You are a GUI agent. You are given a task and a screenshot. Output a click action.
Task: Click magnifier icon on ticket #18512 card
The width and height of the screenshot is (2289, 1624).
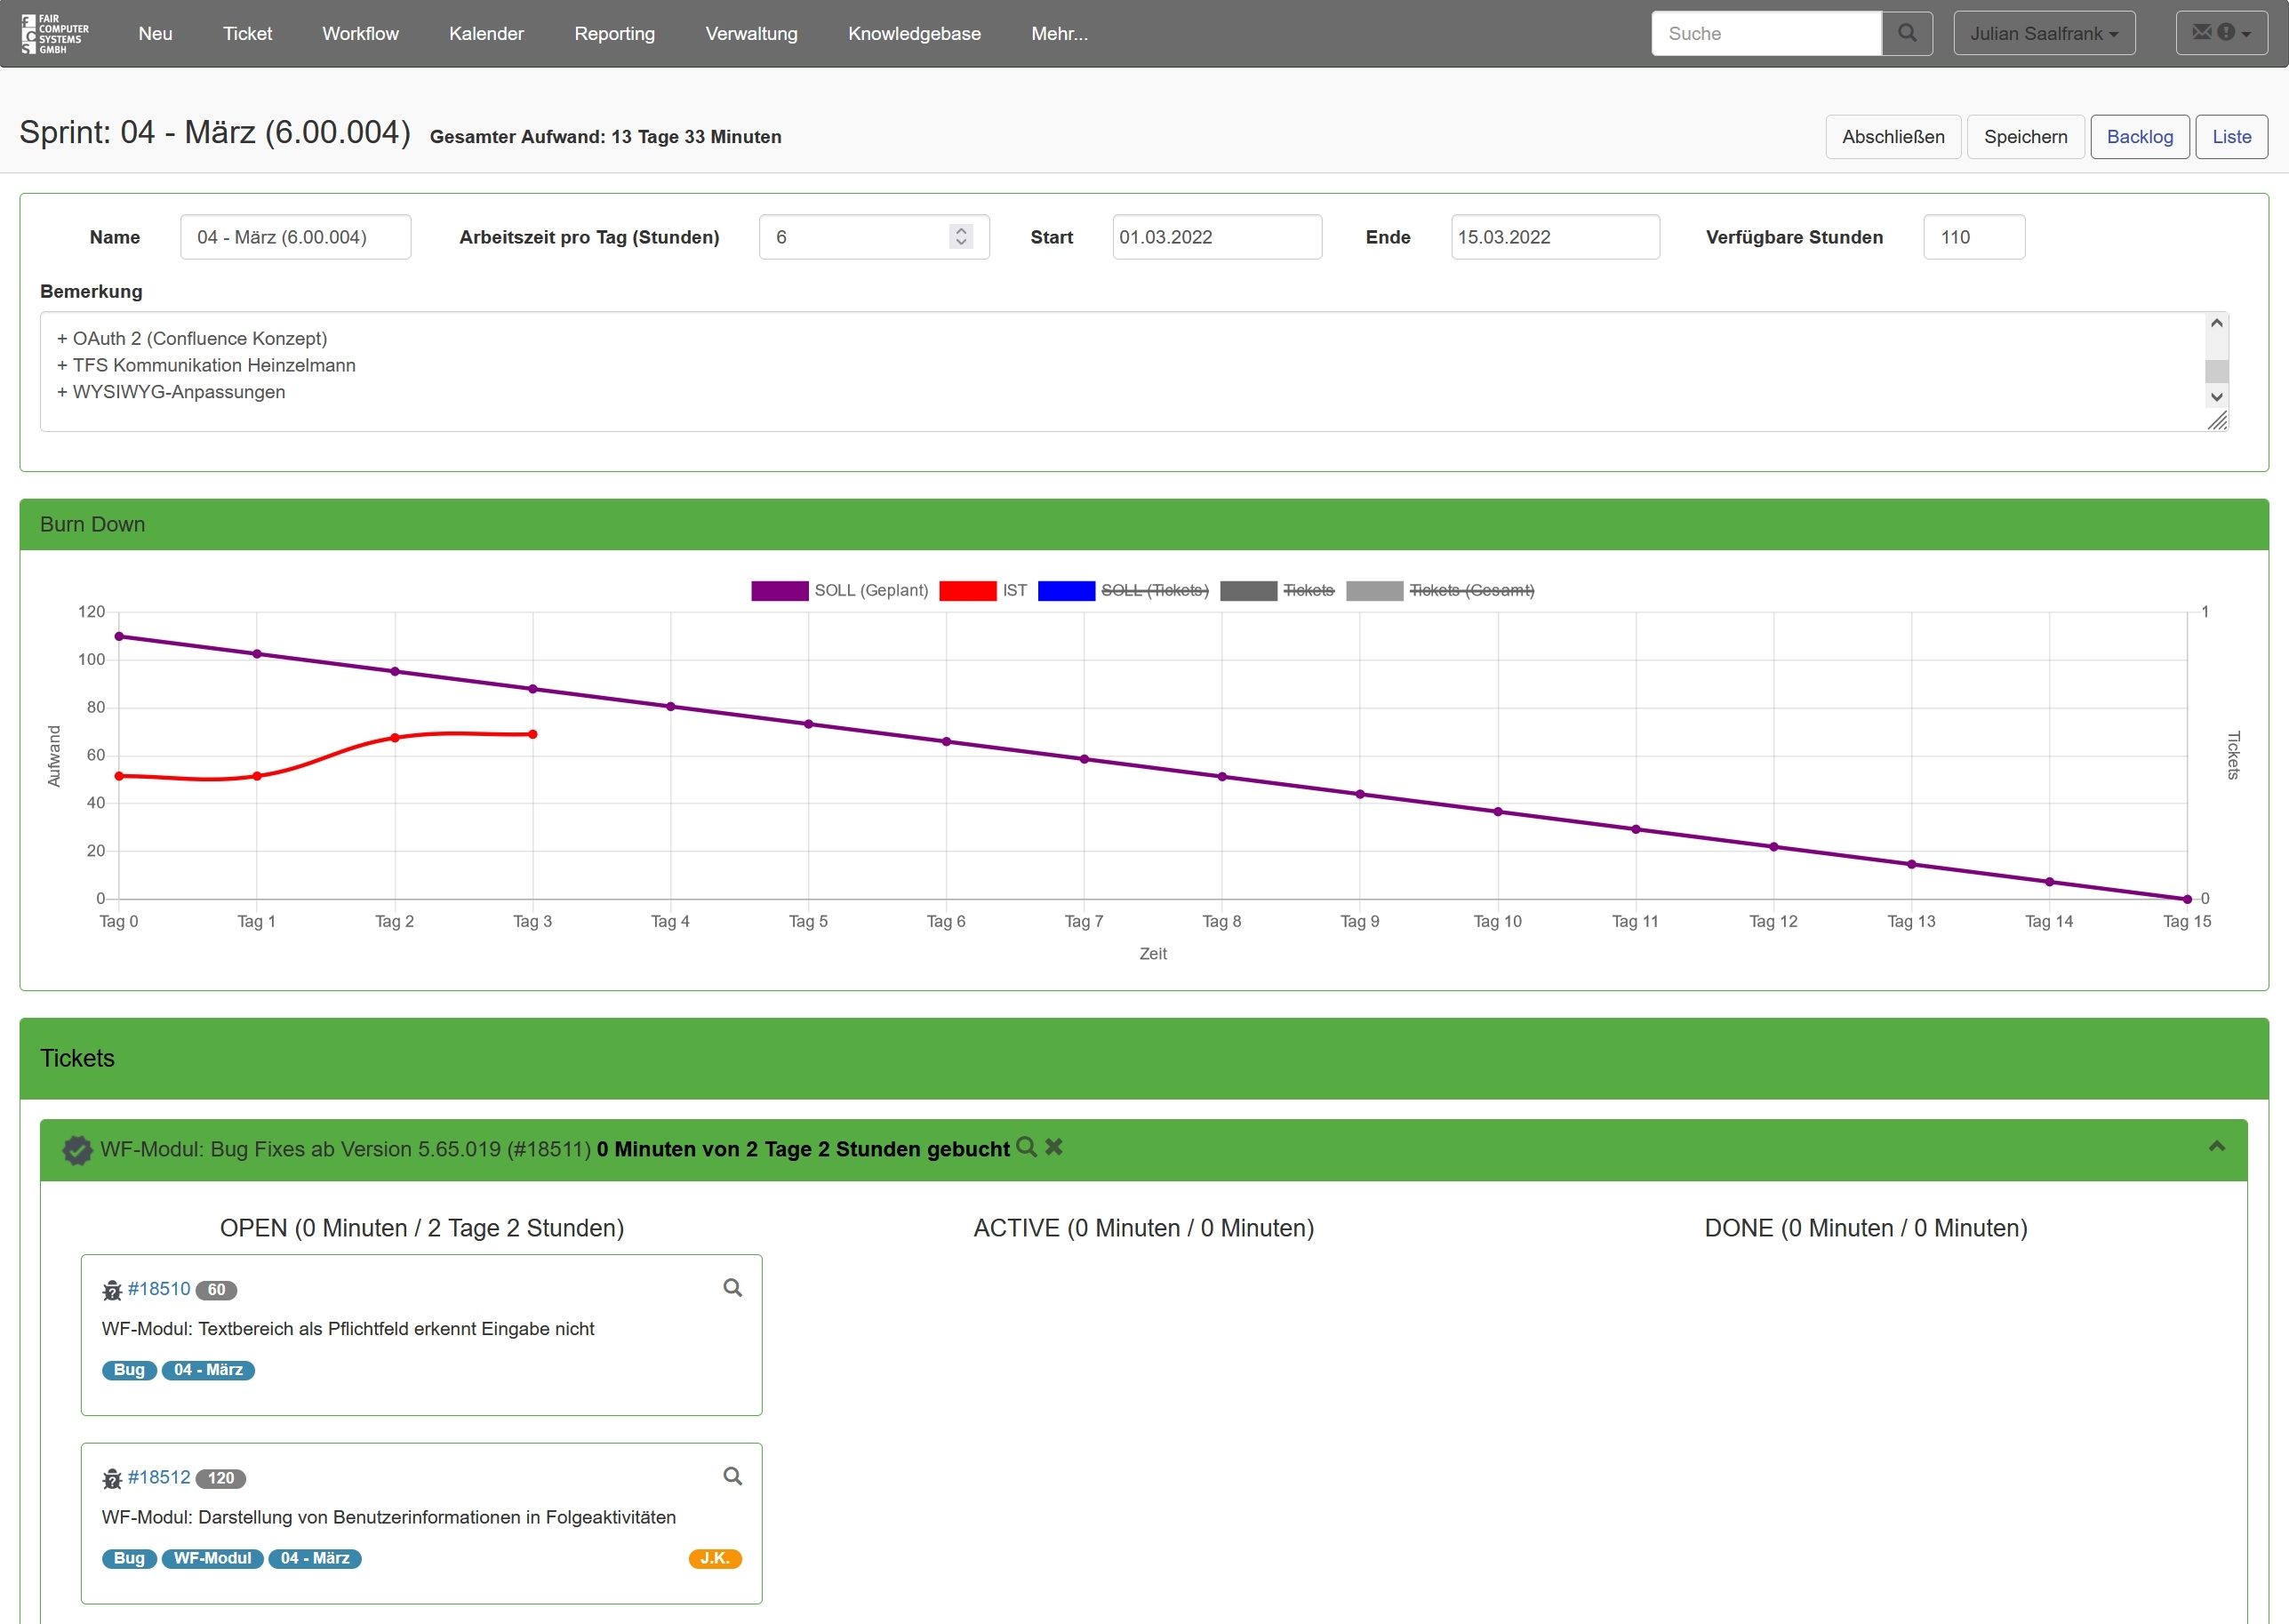pyautogui.click(x=732, y=1476)
